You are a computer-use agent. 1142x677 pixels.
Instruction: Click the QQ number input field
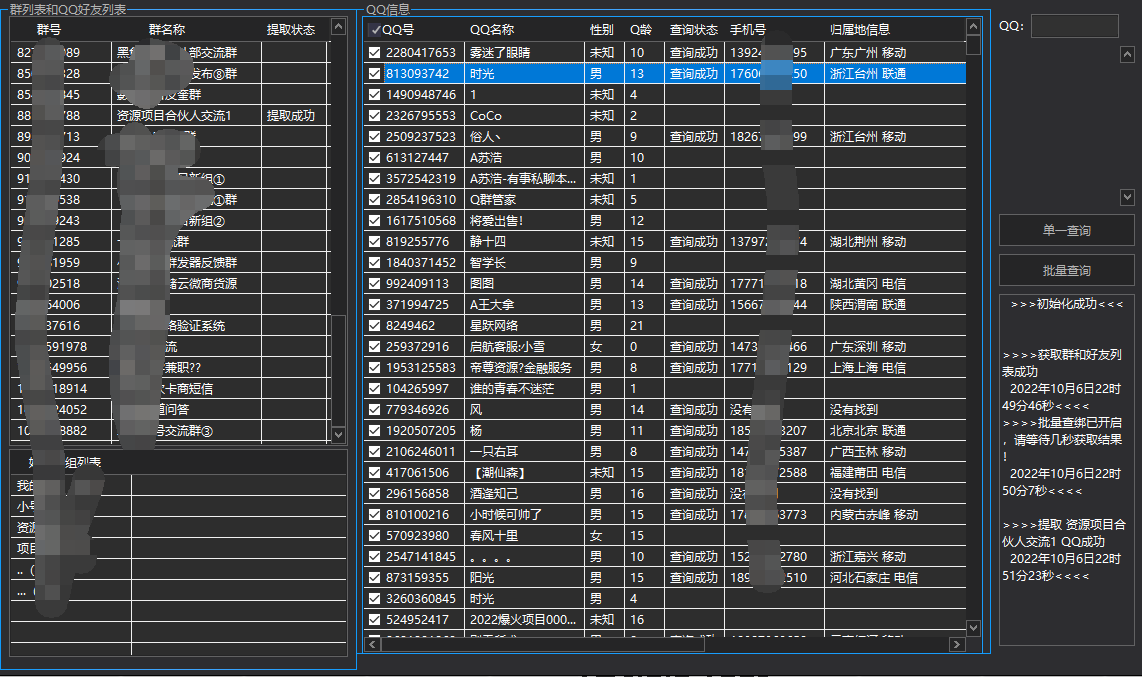1074,26
